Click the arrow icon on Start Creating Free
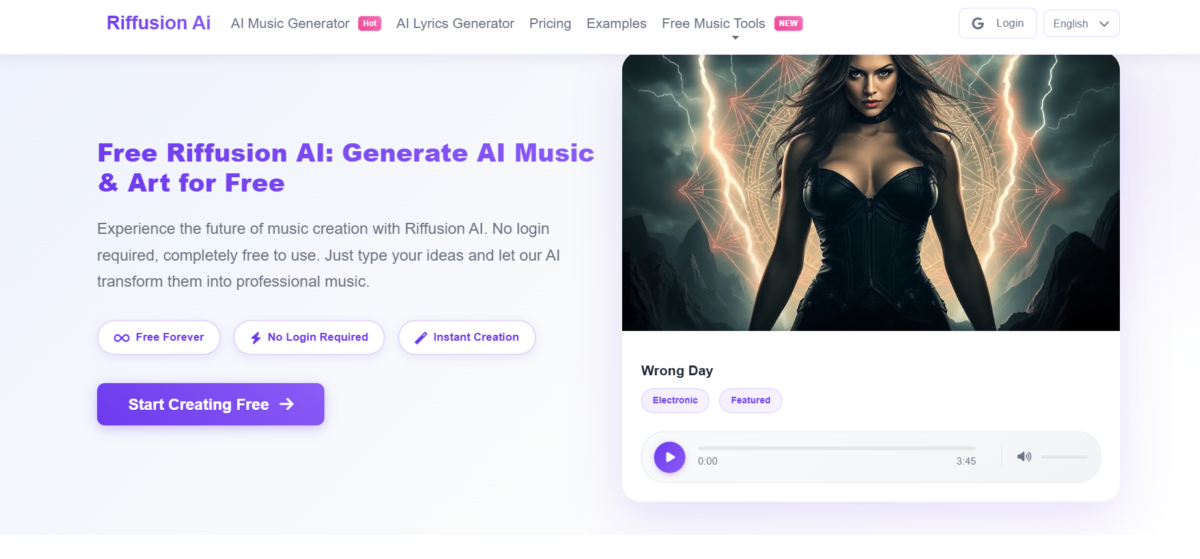This screenshot has height=559, width=1200. pyautogui.click(x=287, y=404)
